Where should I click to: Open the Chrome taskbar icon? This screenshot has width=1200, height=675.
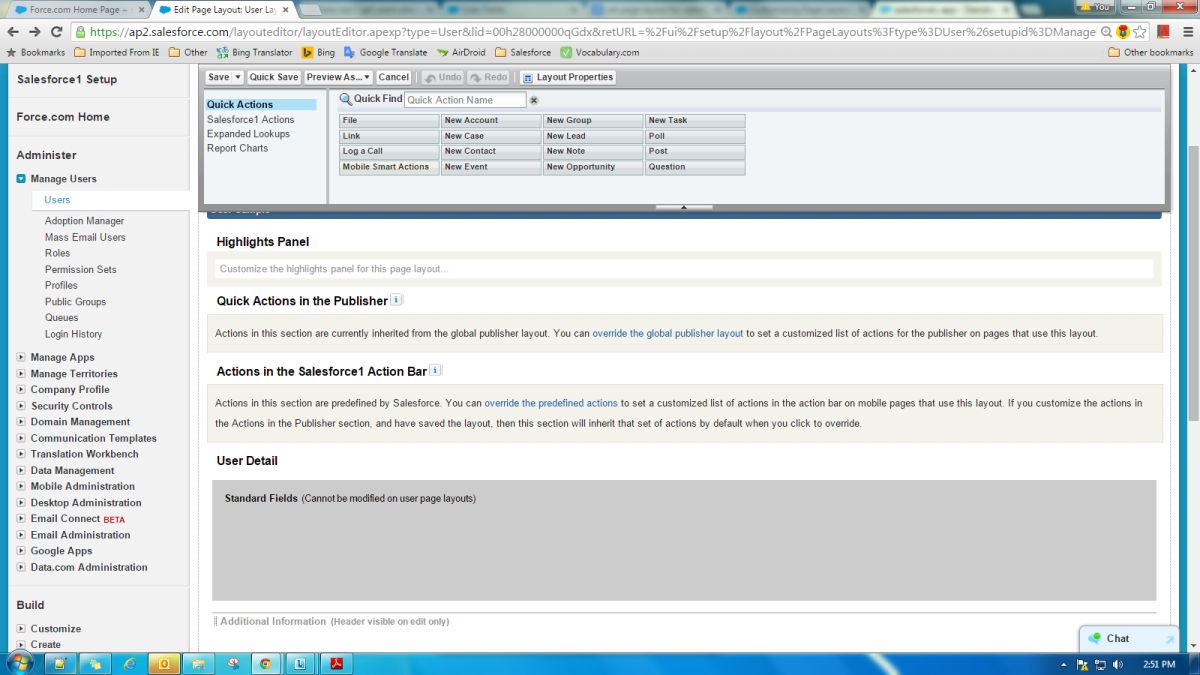pyautogui.click(x=266, y=662)
